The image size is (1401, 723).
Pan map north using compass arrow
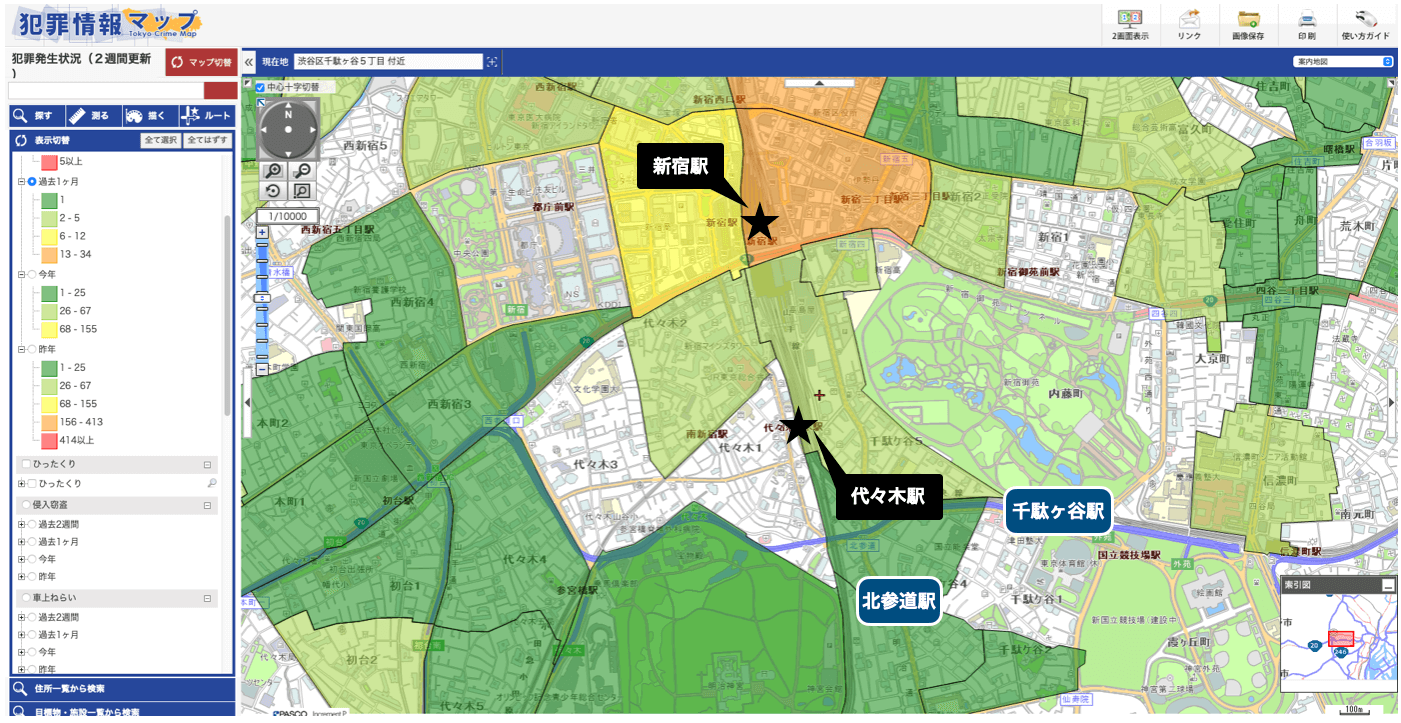(288, 103)
